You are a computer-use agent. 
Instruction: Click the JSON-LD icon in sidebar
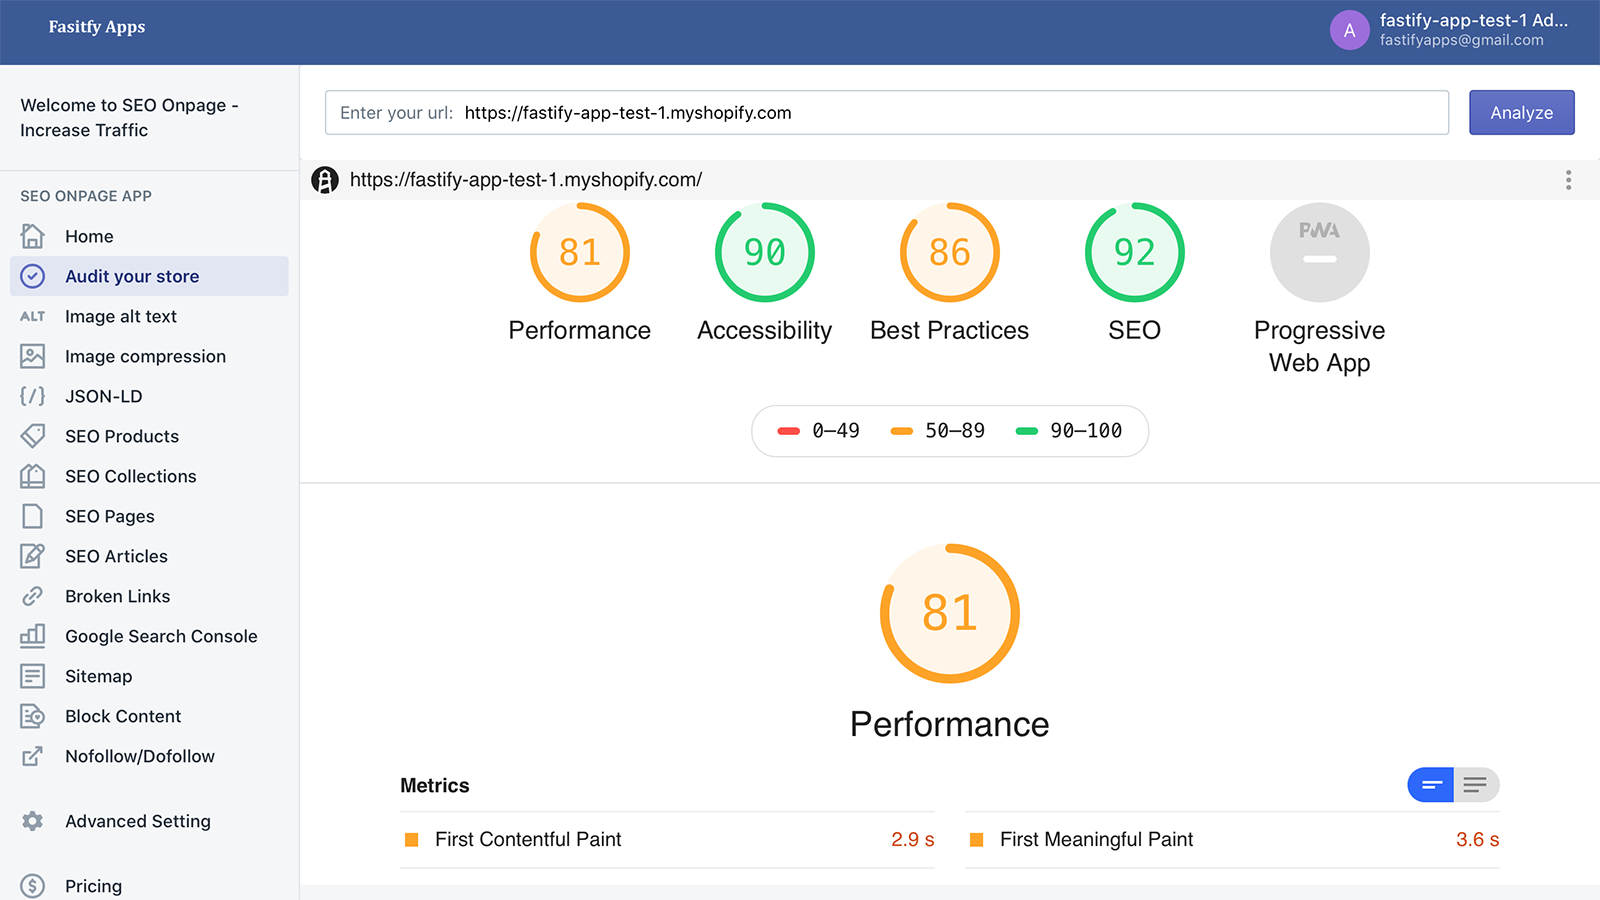(33, 396)
